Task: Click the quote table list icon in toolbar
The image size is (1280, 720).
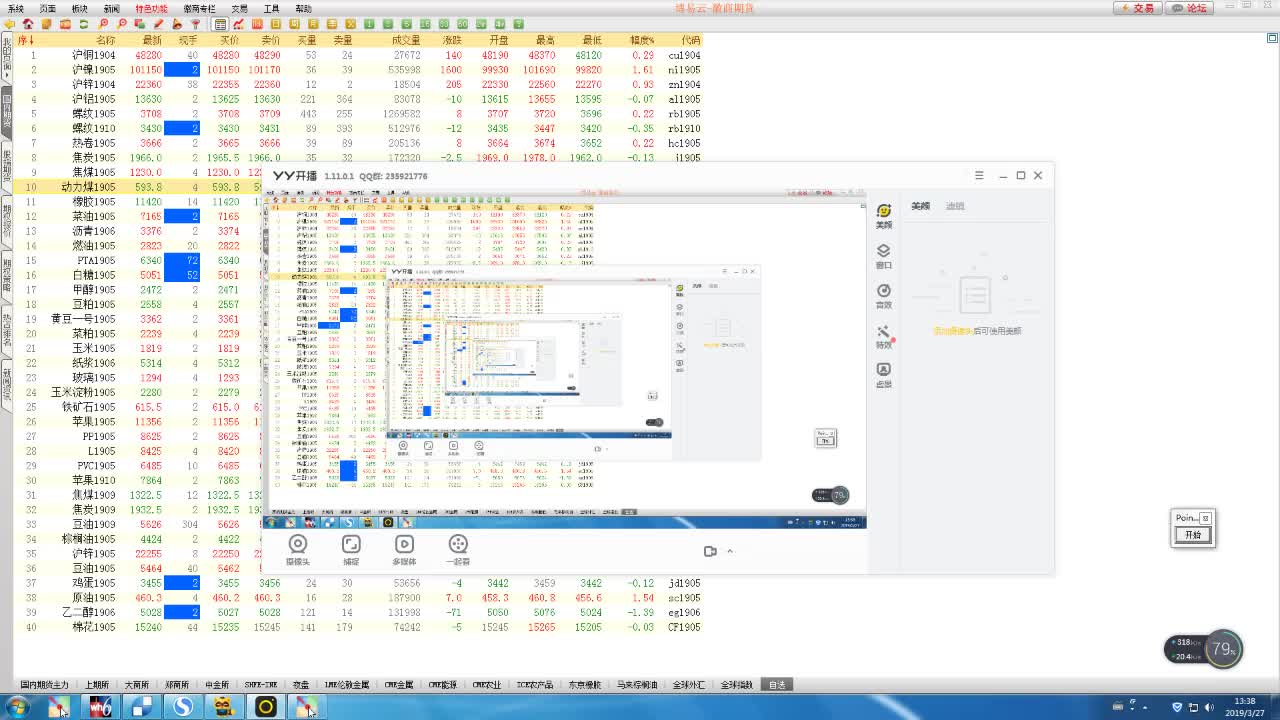Action: pos(221,24)
